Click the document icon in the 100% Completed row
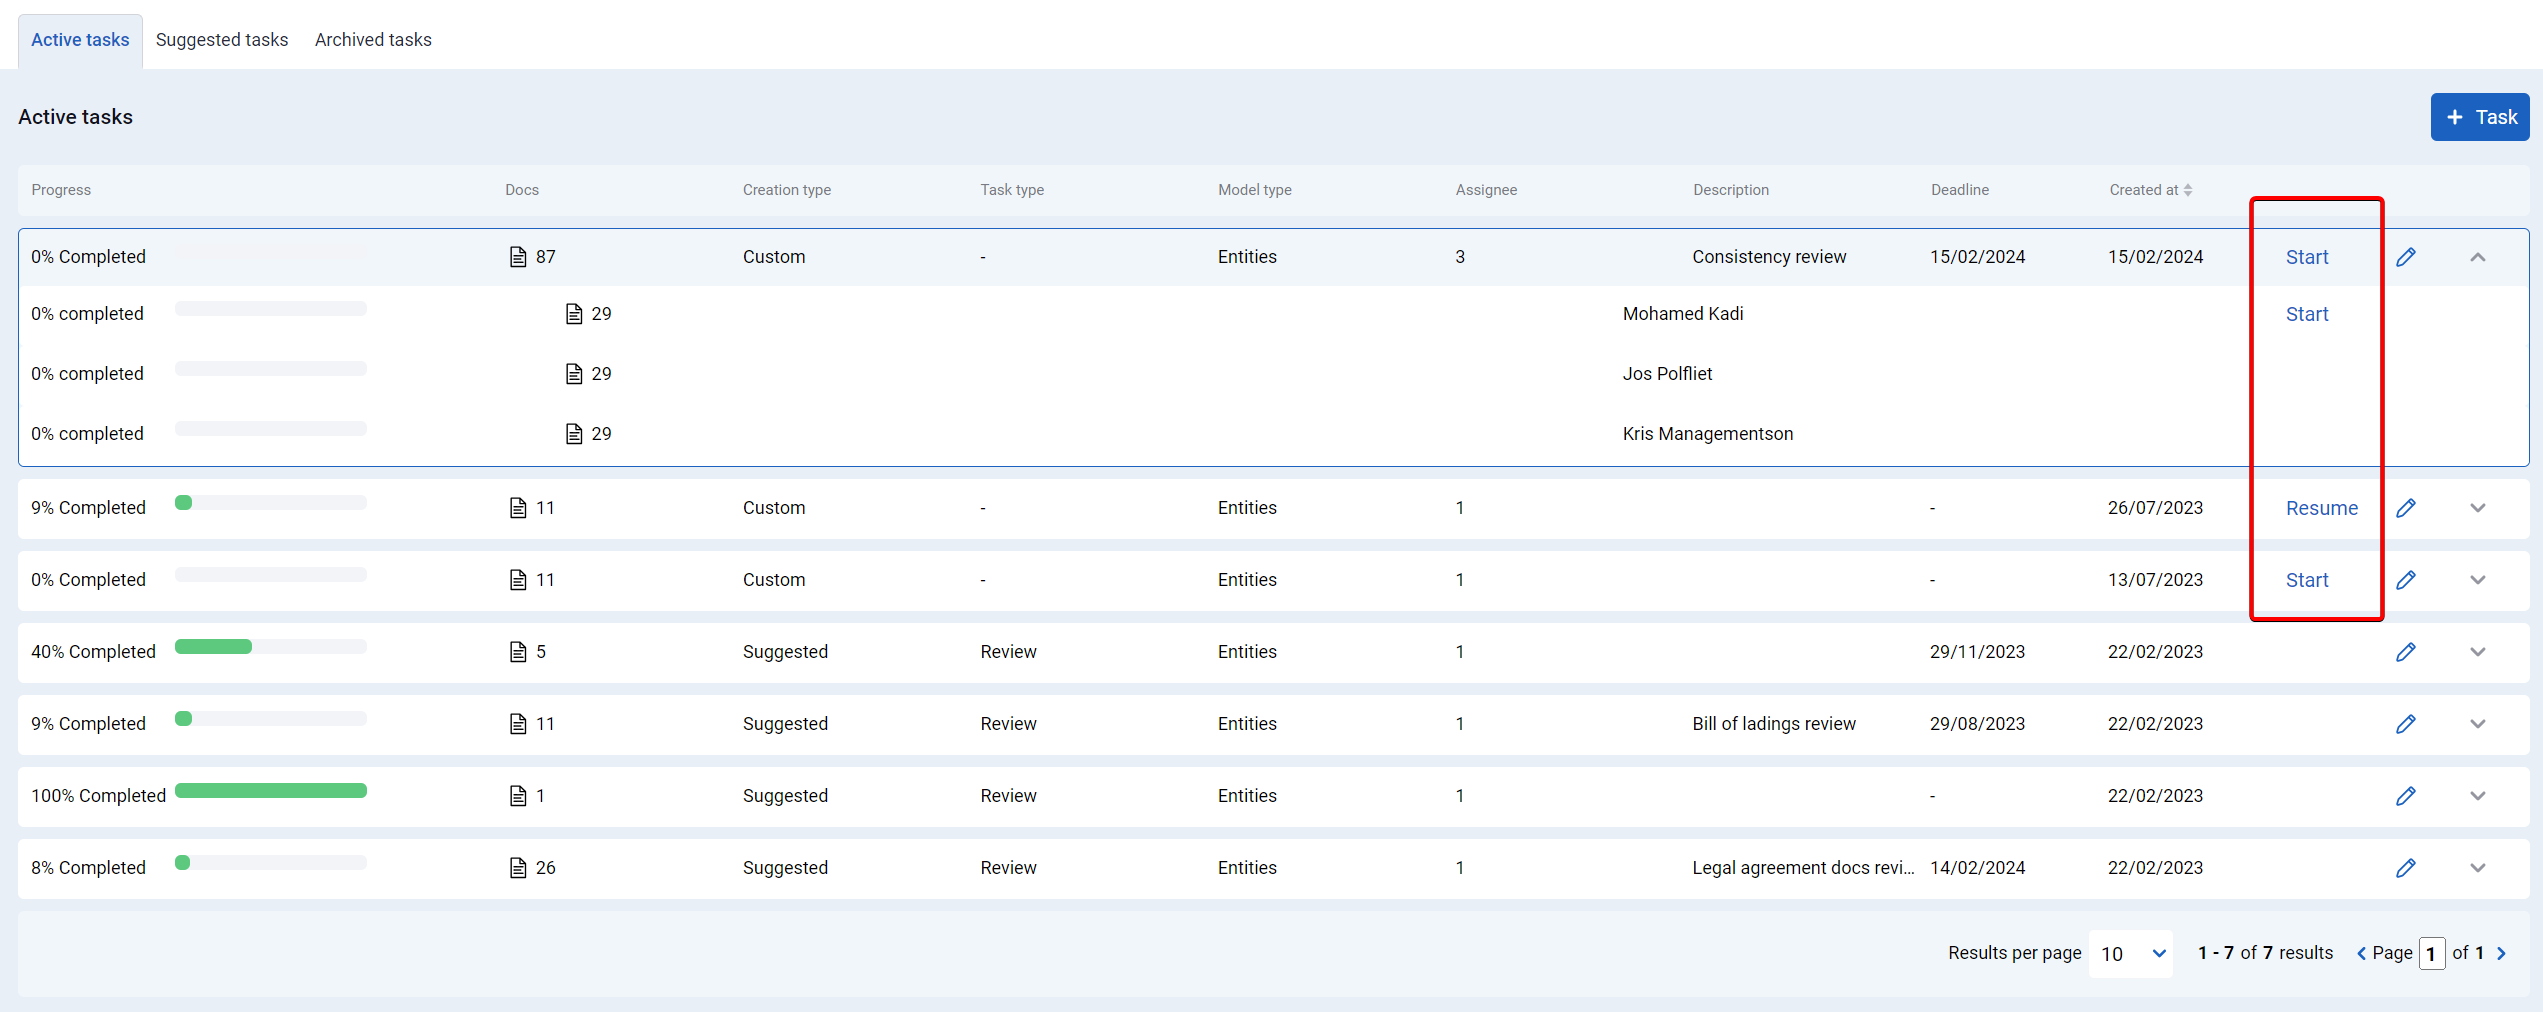This screenshot has height=1012, width=2543. 518,796
